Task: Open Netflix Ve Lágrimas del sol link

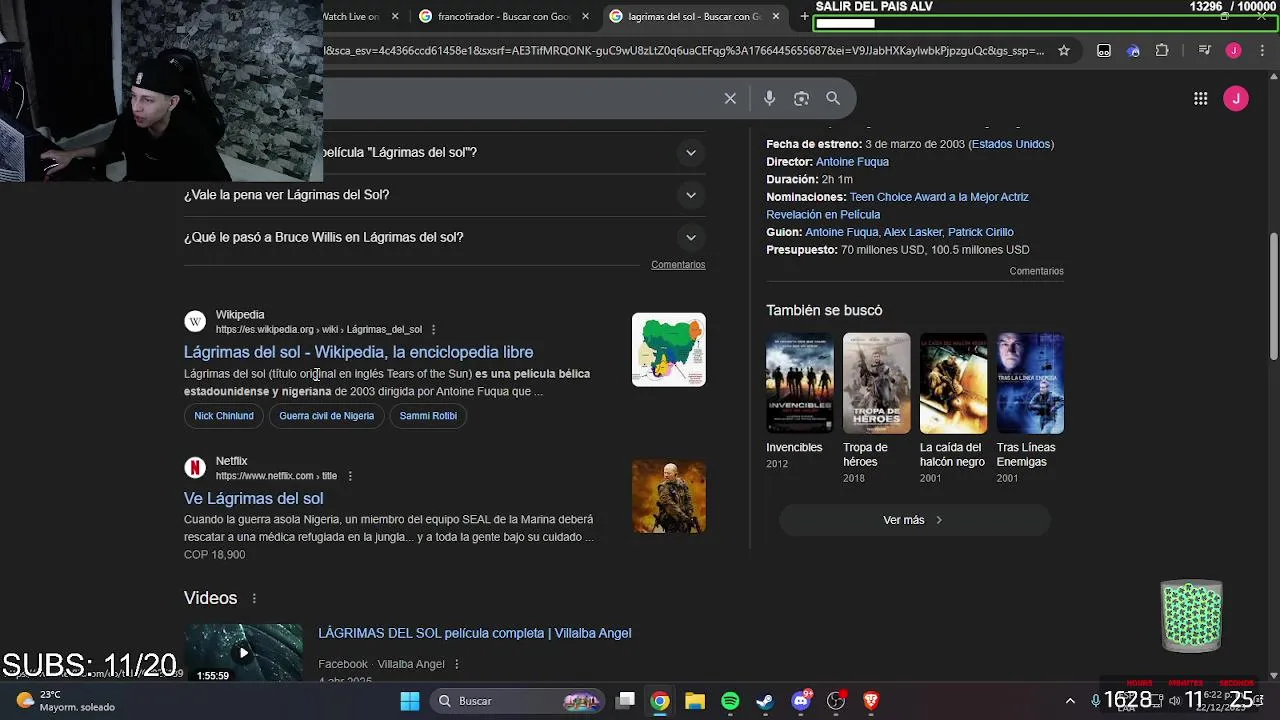Action: coord(253,498)
